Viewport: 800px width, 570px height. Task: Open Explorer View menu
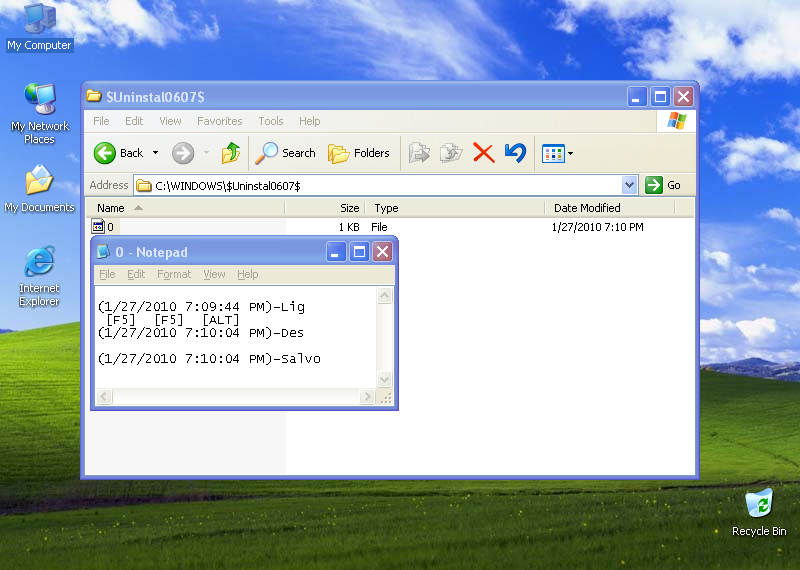click(x=170, y=121)
